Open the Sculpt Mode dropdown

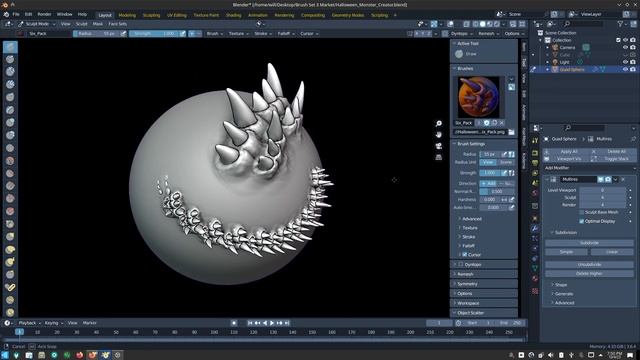pos(37,24)
